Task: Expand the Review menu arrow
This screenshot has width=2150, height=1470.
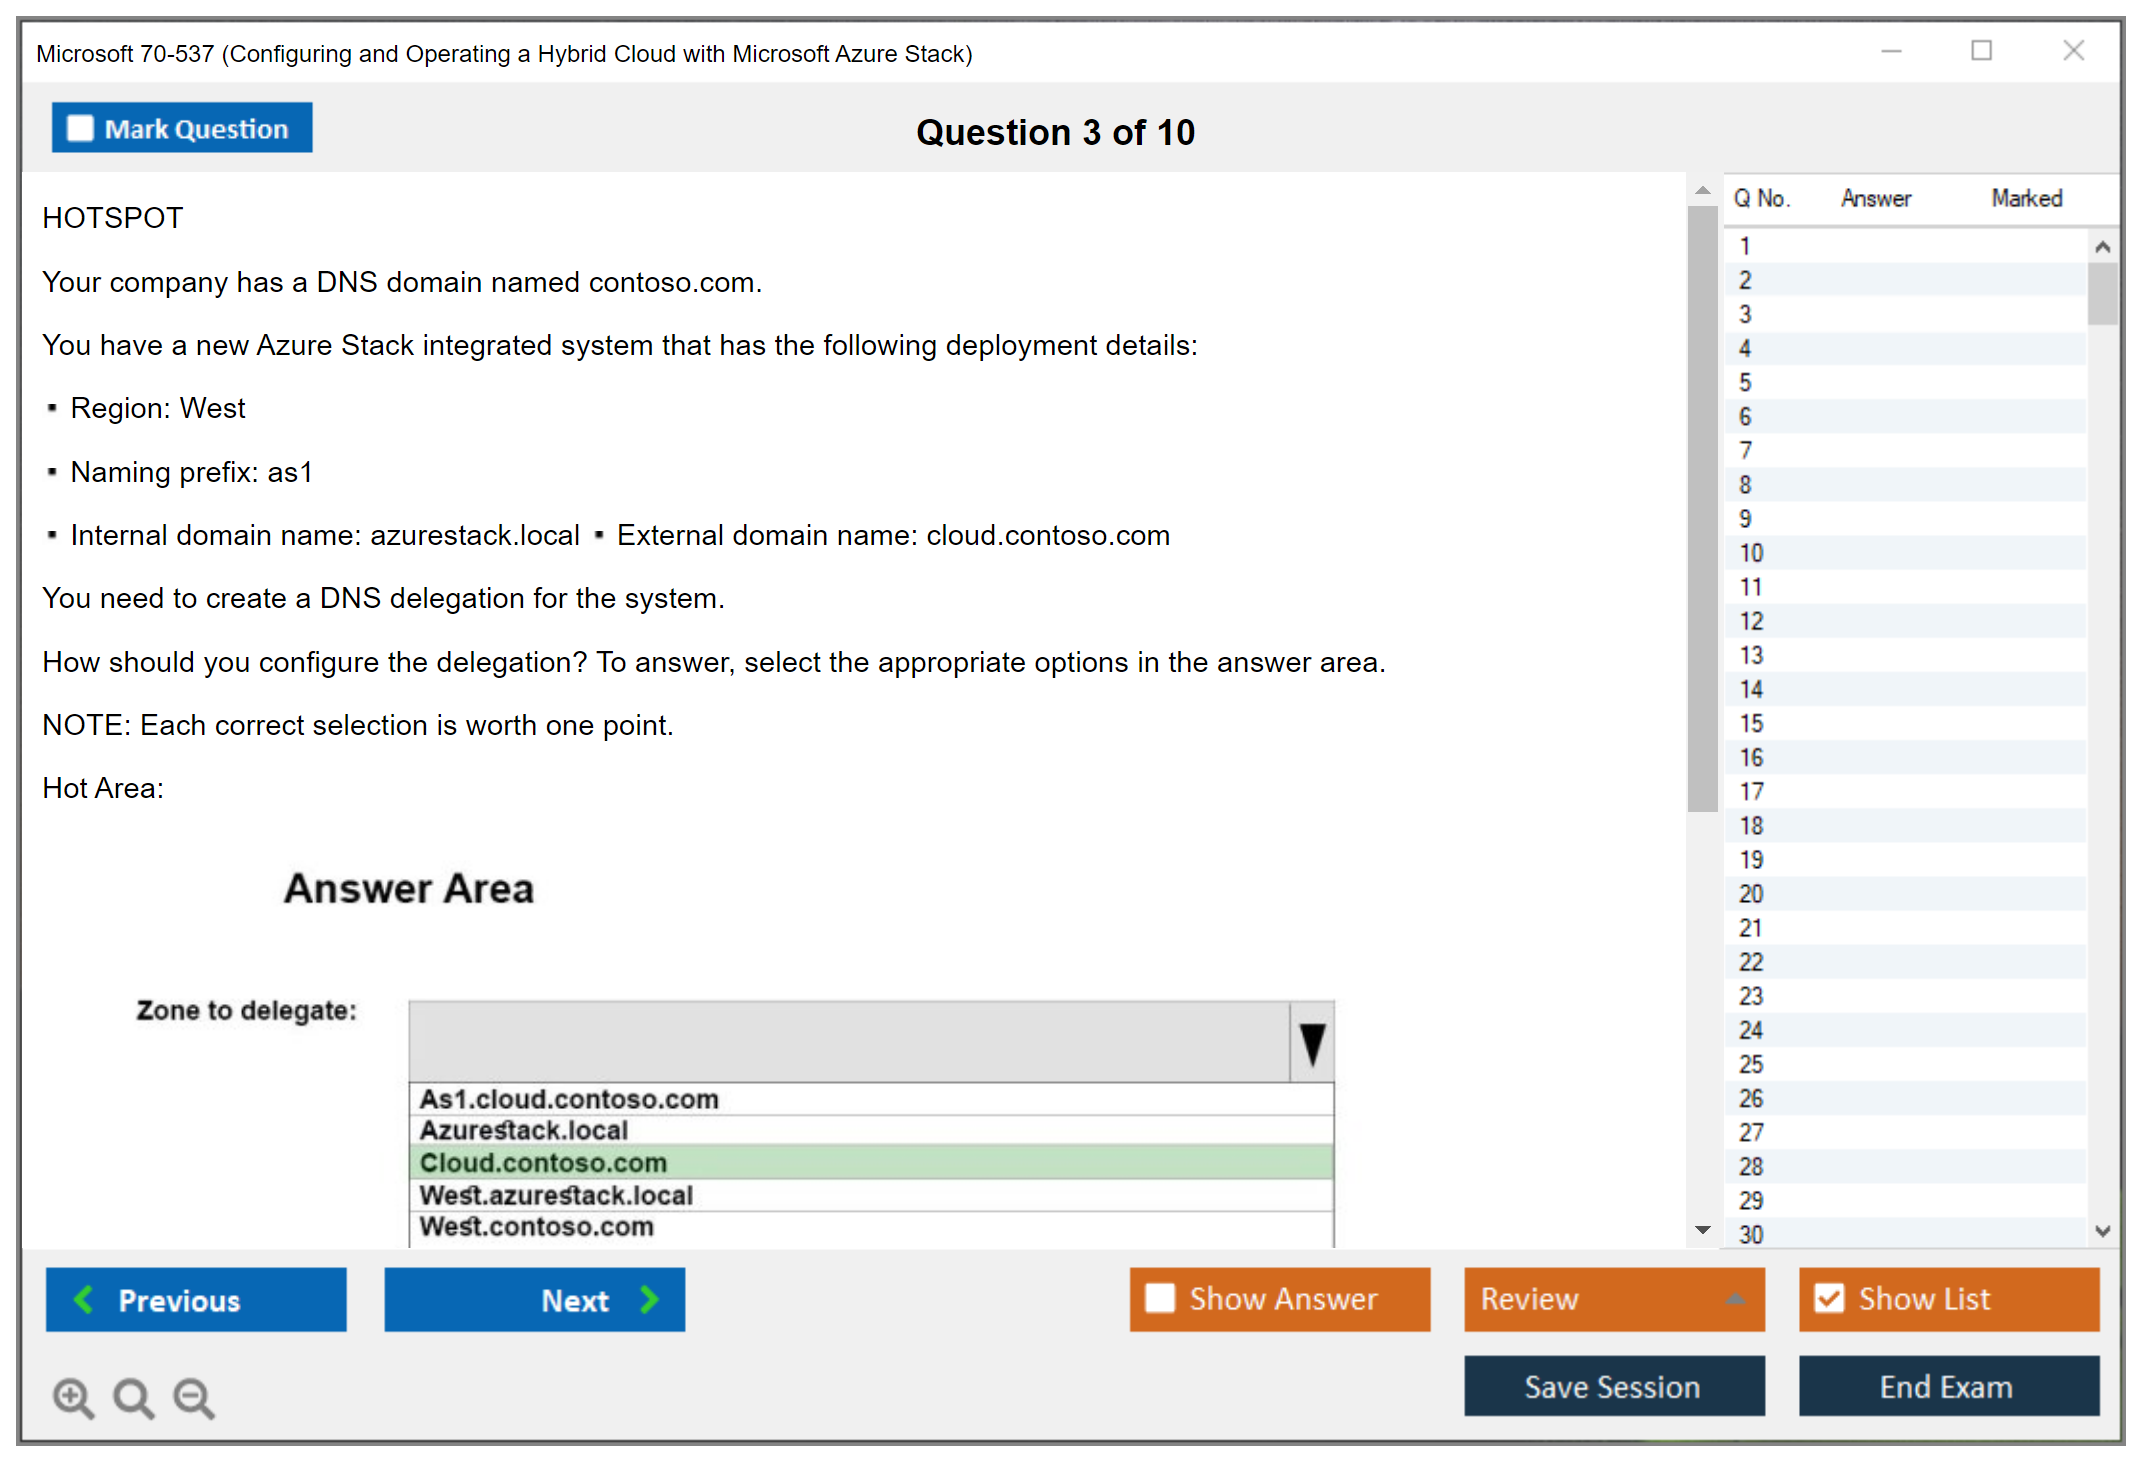Action: tap(1735, 1299)
